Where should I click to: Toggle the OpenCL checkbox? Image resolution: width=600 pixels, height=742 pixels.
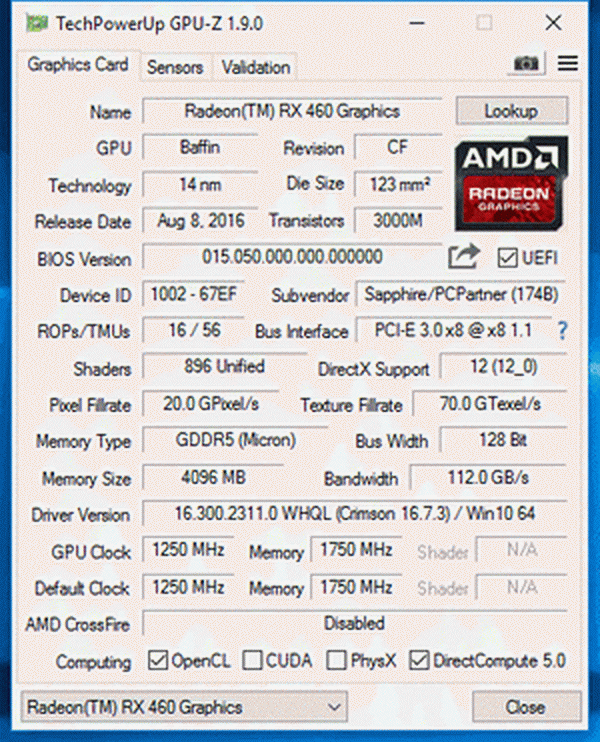157,660
